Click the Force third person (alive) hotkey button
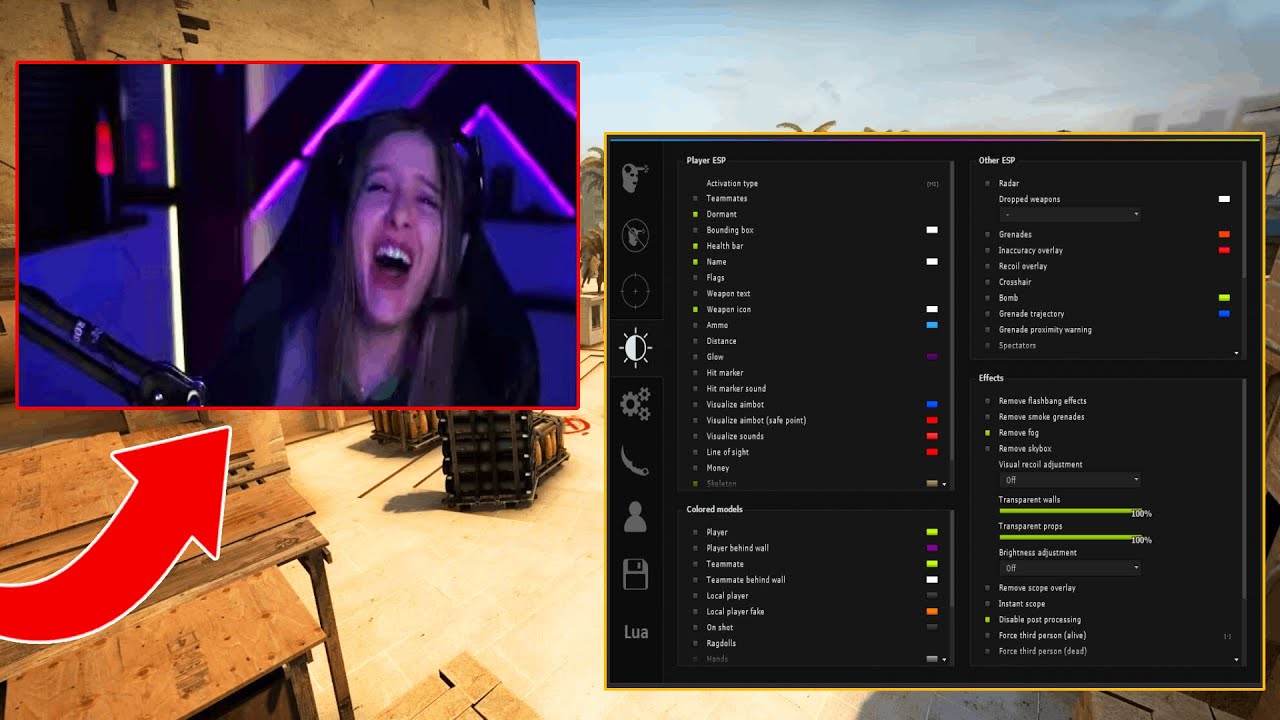 (1227, 636)
